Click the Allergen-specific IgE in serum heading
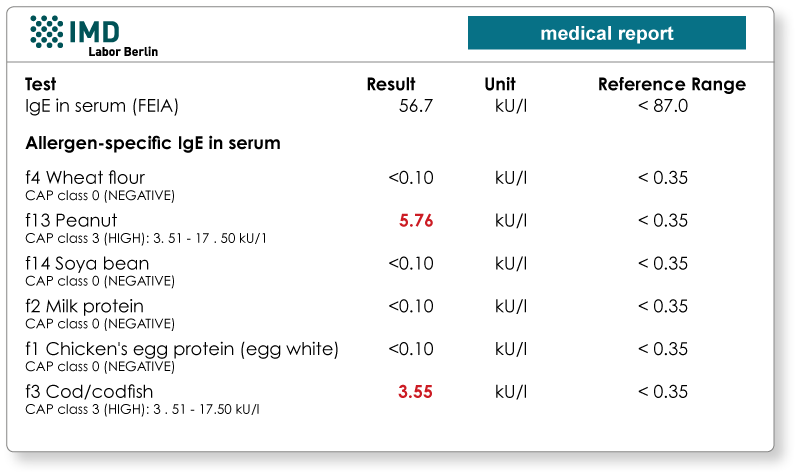 click(x=153, y=143)
